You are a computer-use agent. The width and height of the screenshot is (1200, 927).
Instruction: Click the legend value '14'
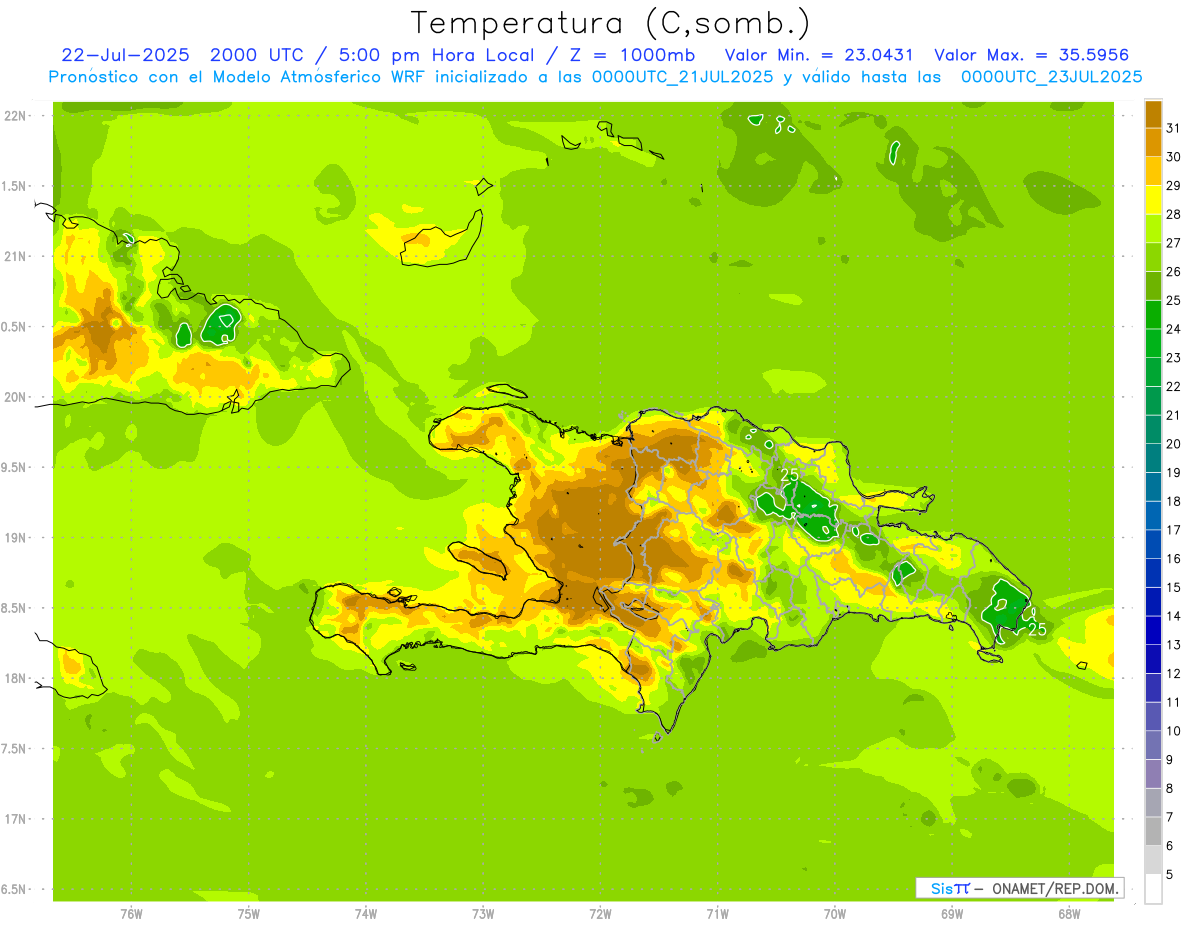click(x=1174, y=615)
